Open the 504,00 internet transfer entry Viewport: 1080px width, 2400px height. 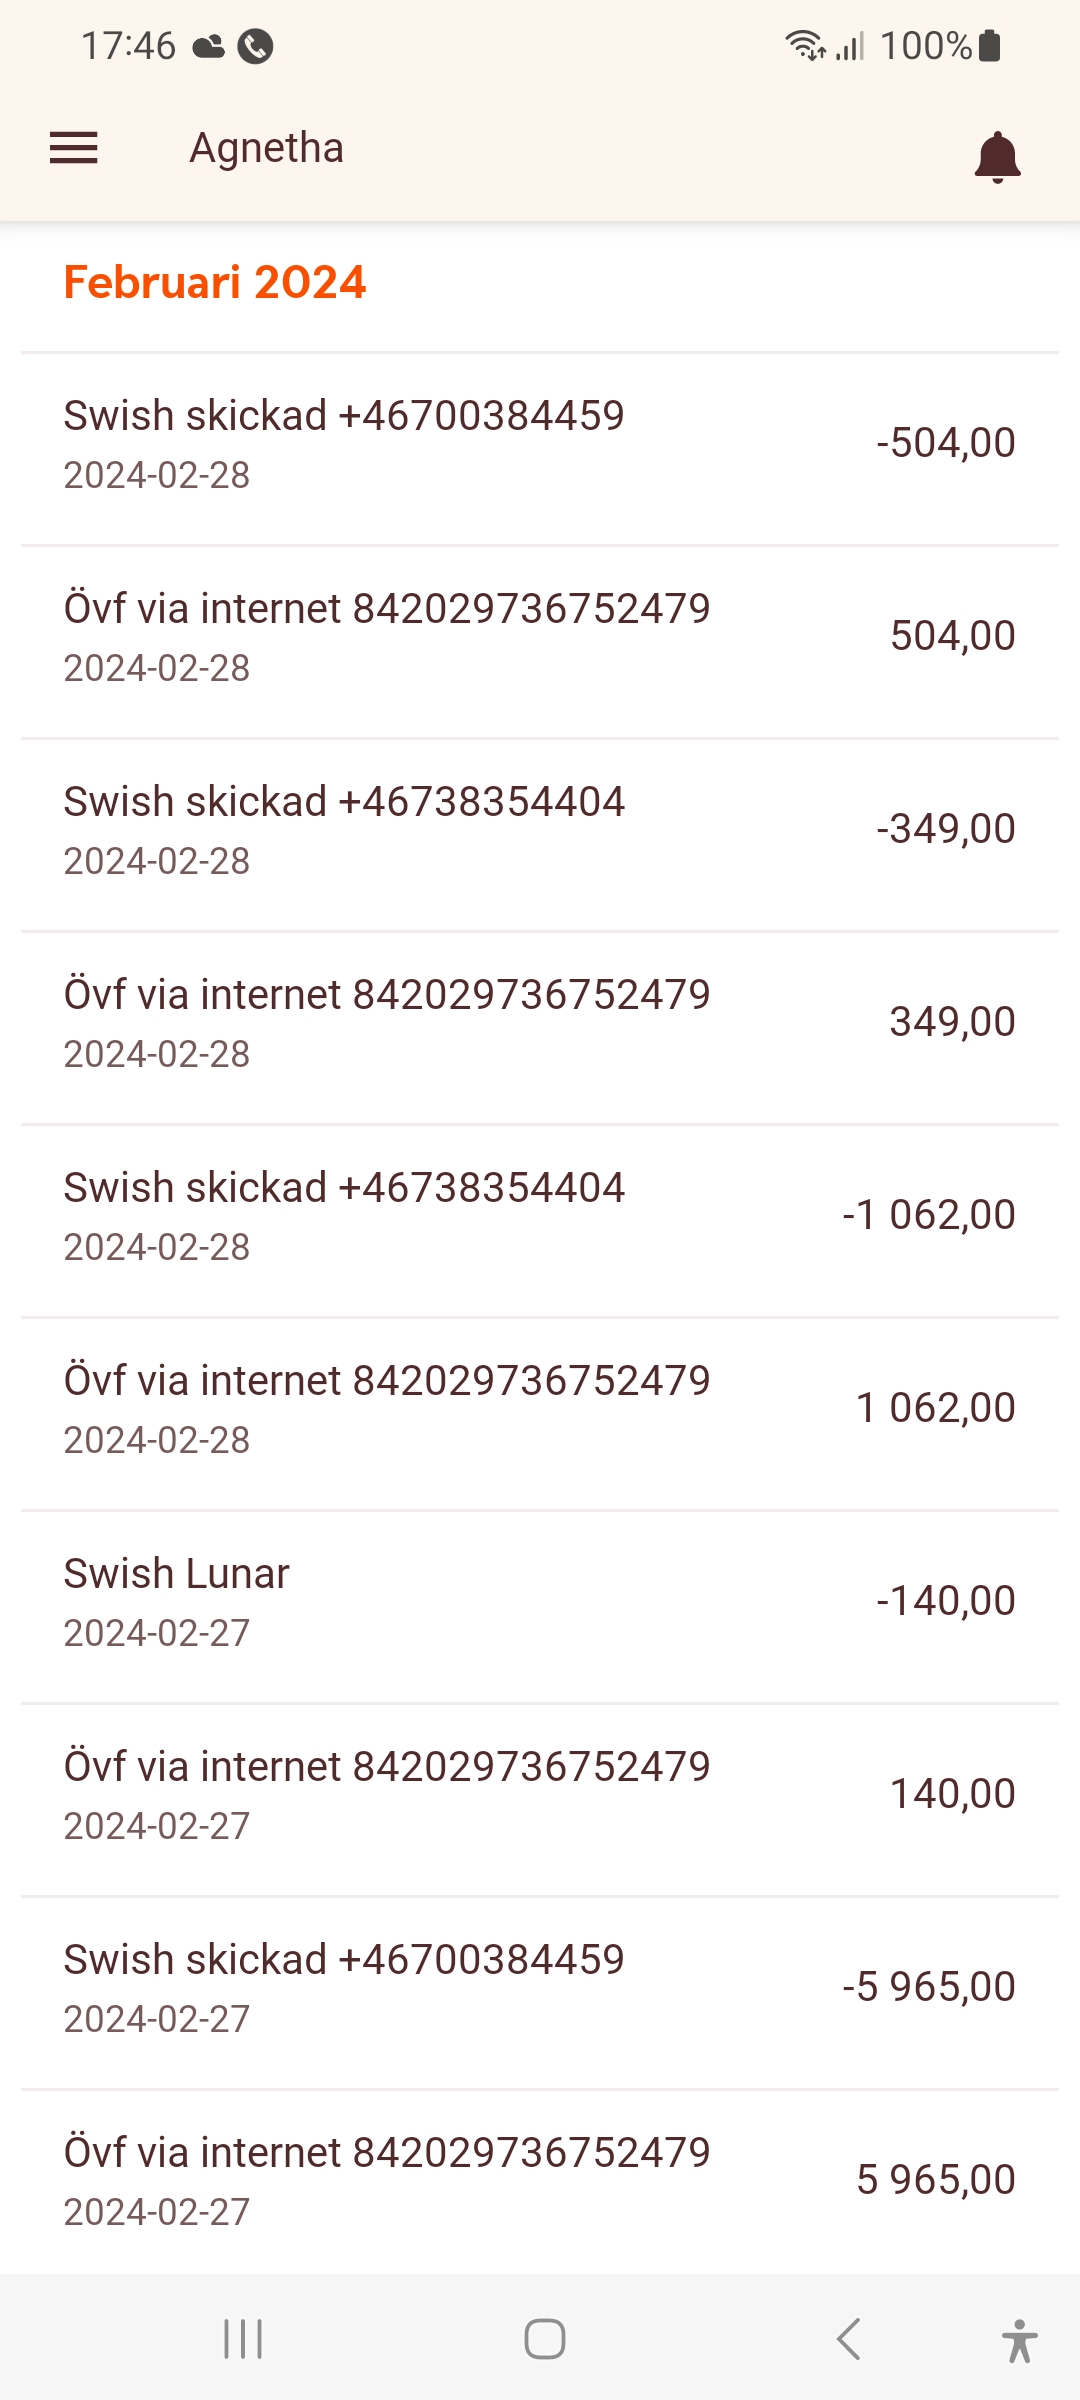540,637
